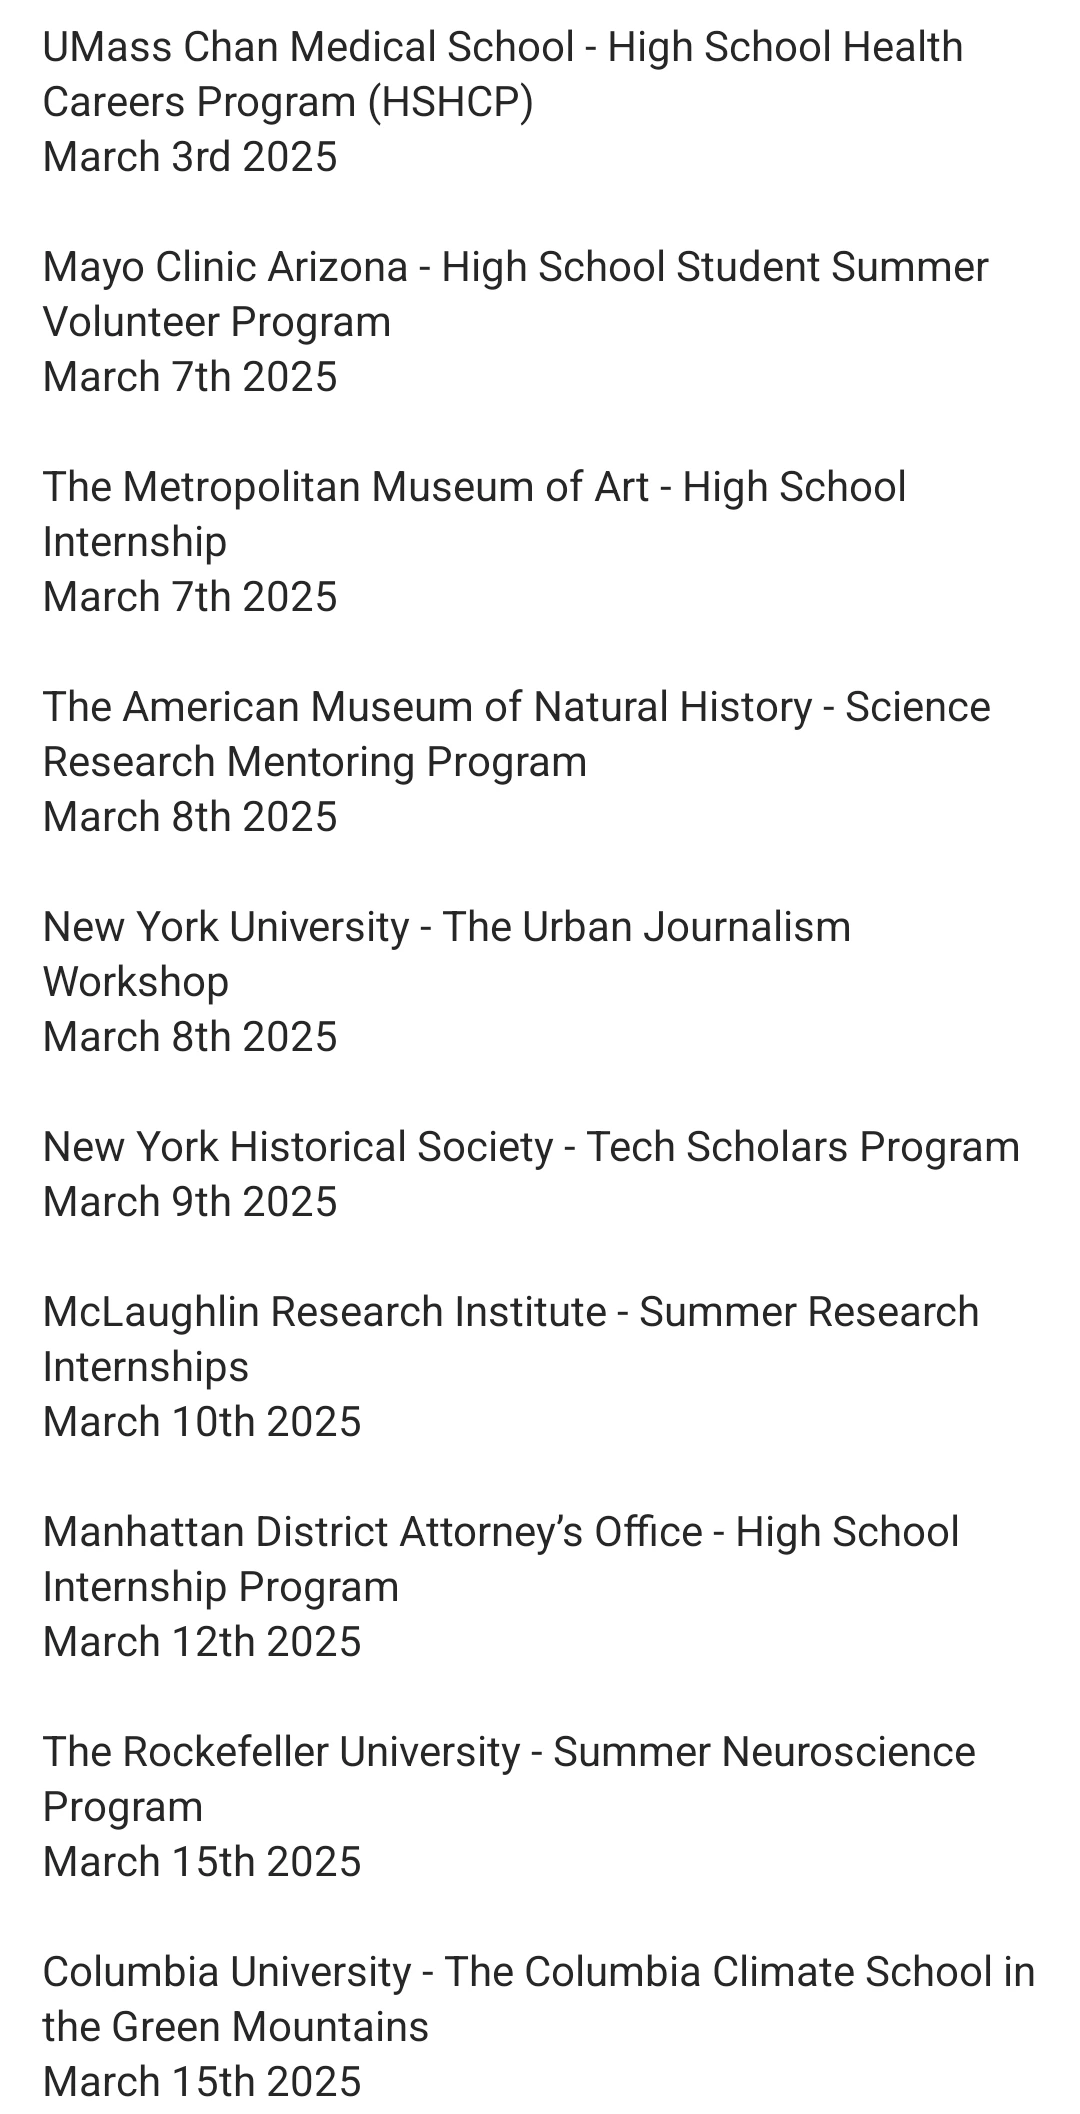1080x2114 pixels.
Task: Open McLaughlin Research Institute Summer Research Internships
Action: point(511,1339)
